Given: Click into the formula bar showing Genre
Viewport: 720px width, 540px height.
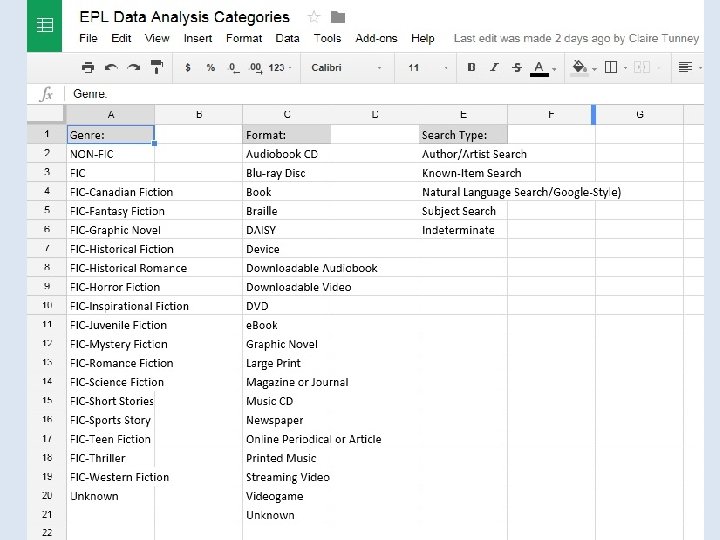Looking at the screenshot, I should [x=386, y=94].
